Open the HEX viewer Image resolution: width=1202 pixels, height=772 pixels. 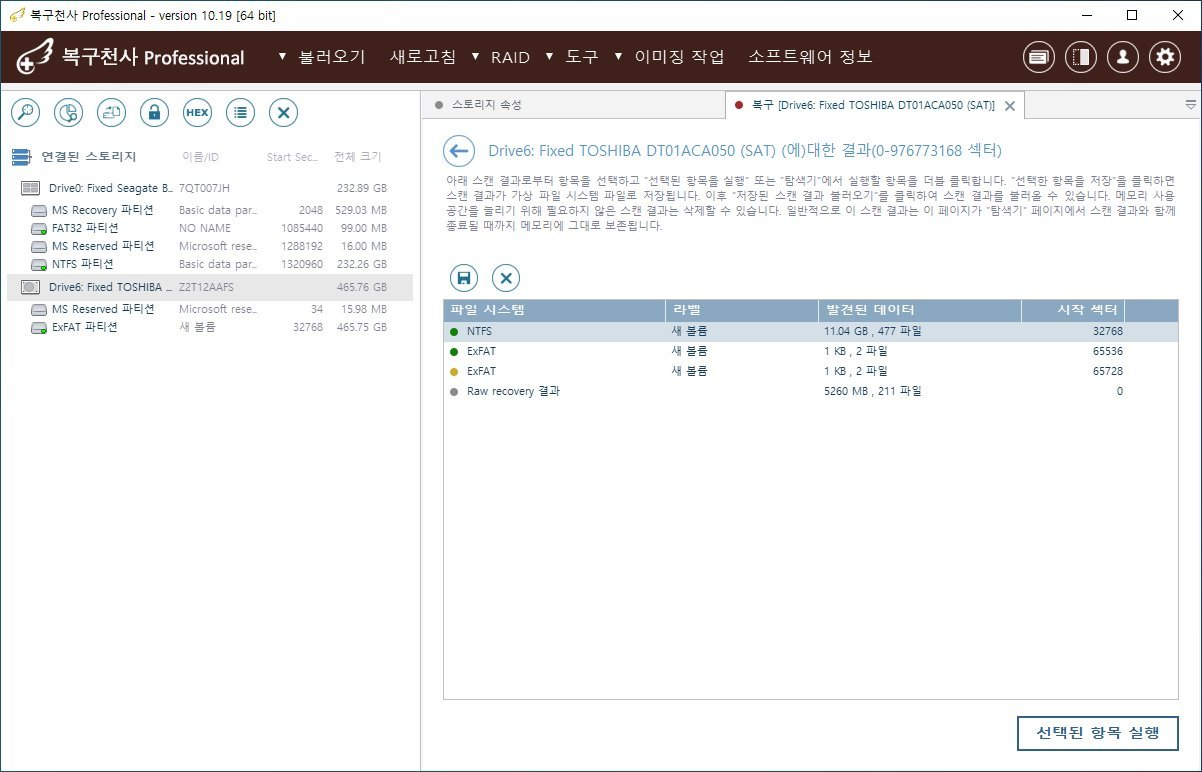(x=197, y=113)
